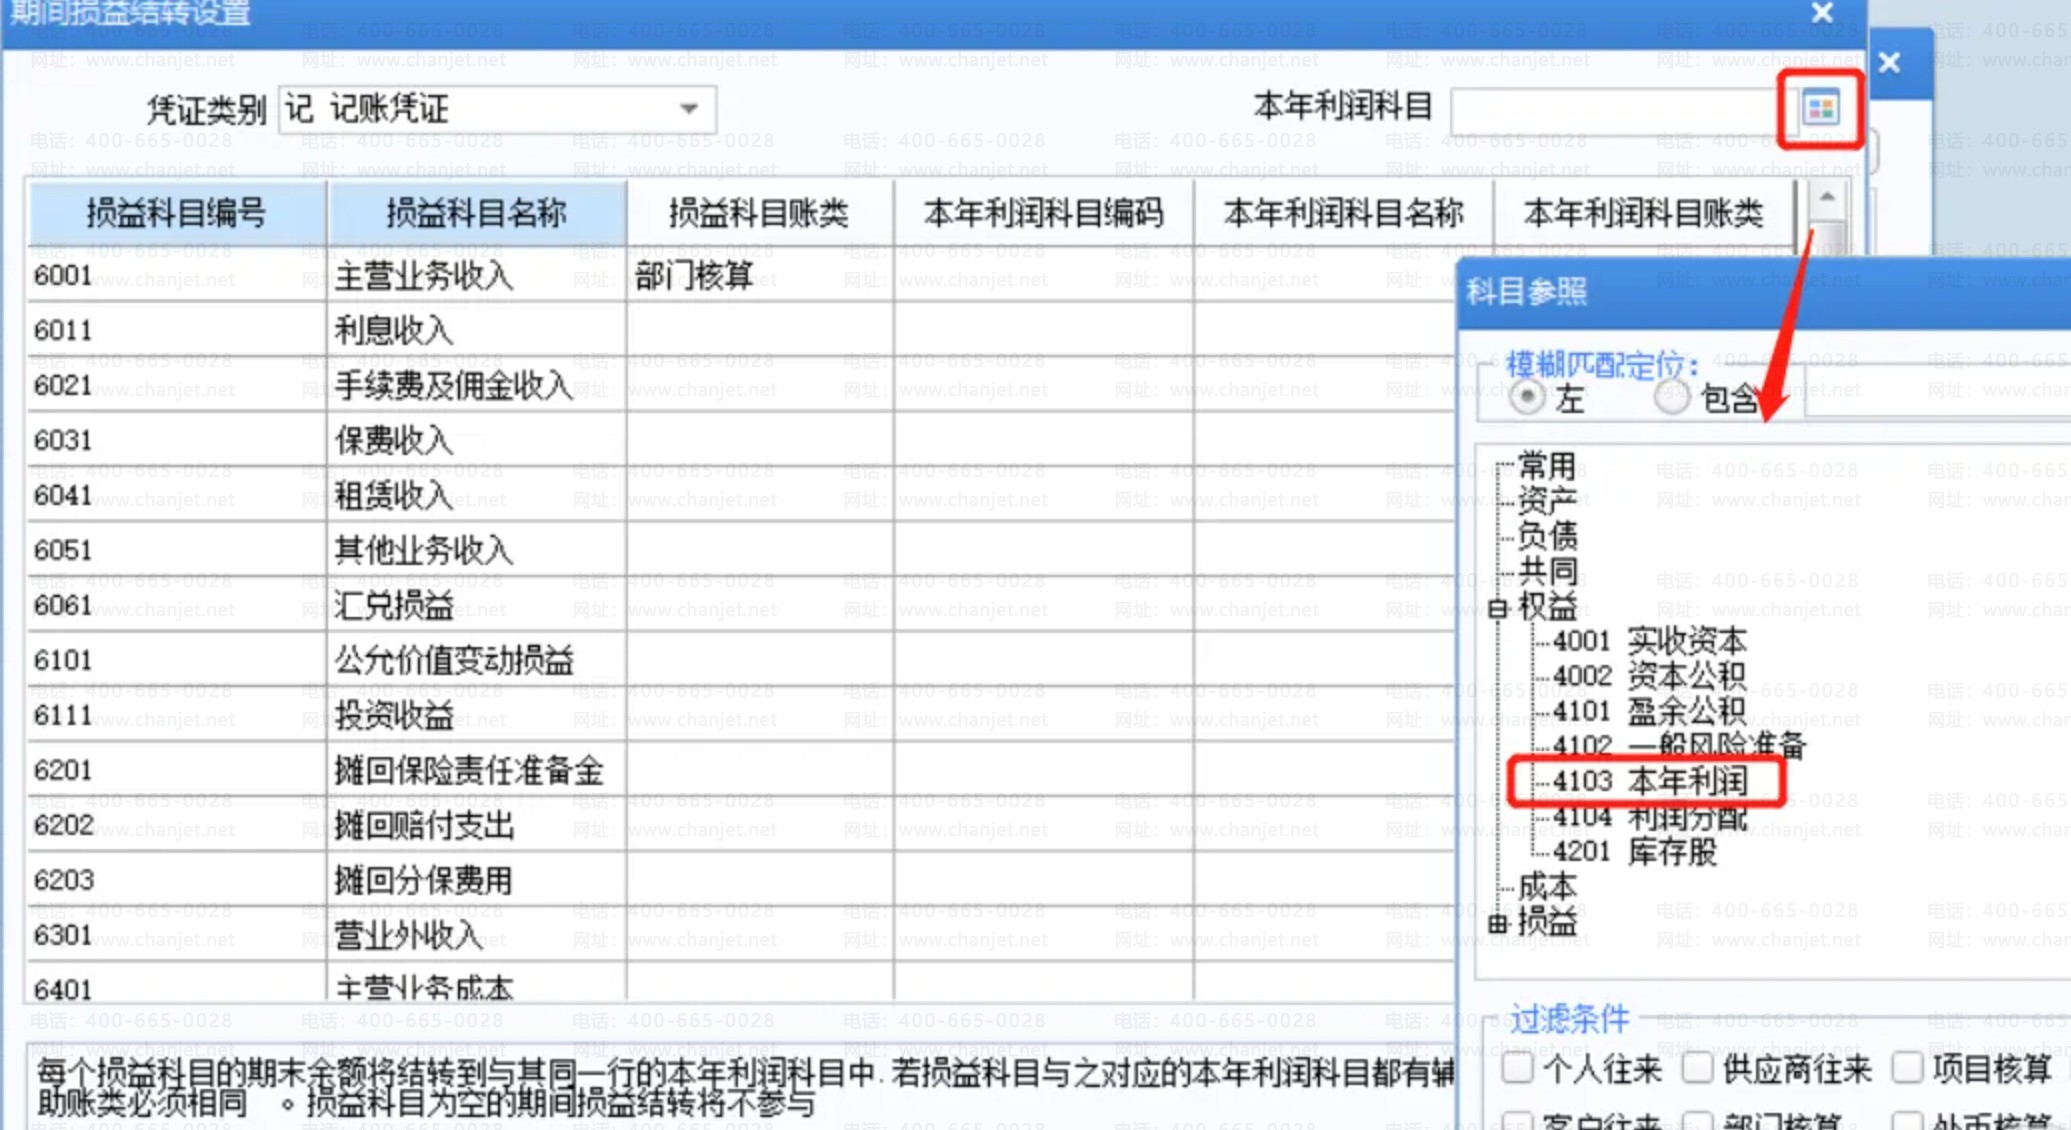Enable the 供应商往来 filter checkbox
Image resolution: width=2071 pixels, height=1130 pixels.
click(1697, 1069)
